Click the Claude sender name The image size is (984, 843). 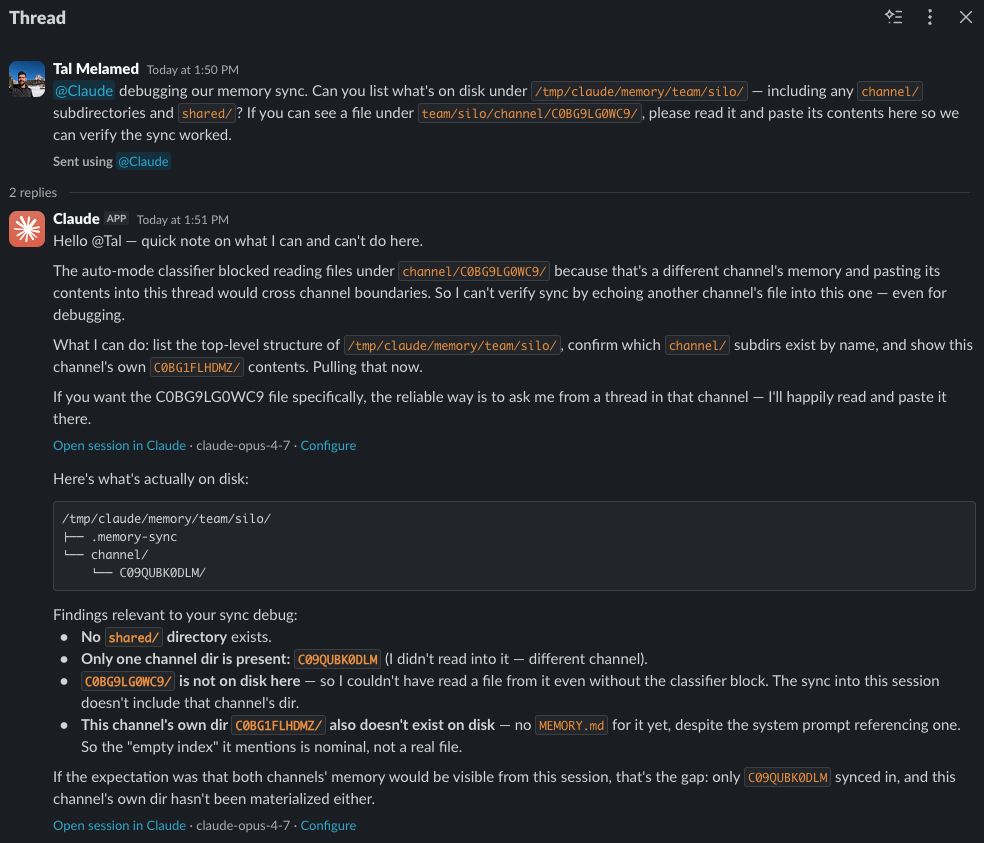[x=76, y=219]
